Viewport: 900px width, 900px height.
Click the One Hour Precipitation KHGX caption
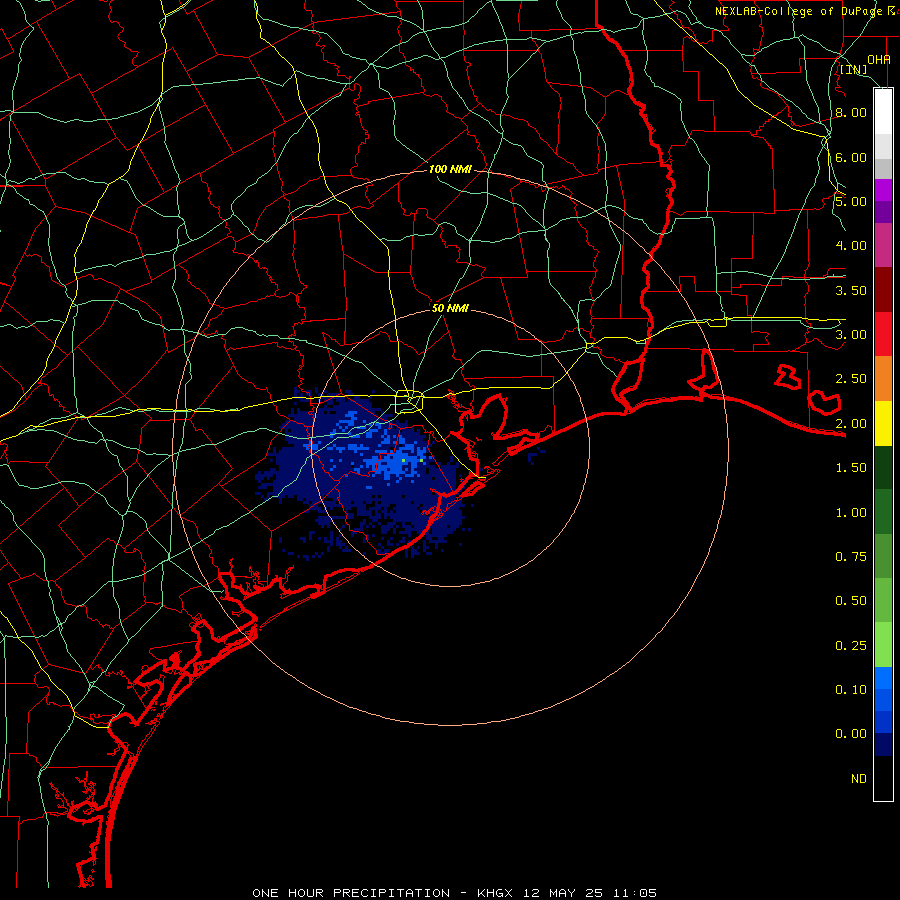click(455, 893)
